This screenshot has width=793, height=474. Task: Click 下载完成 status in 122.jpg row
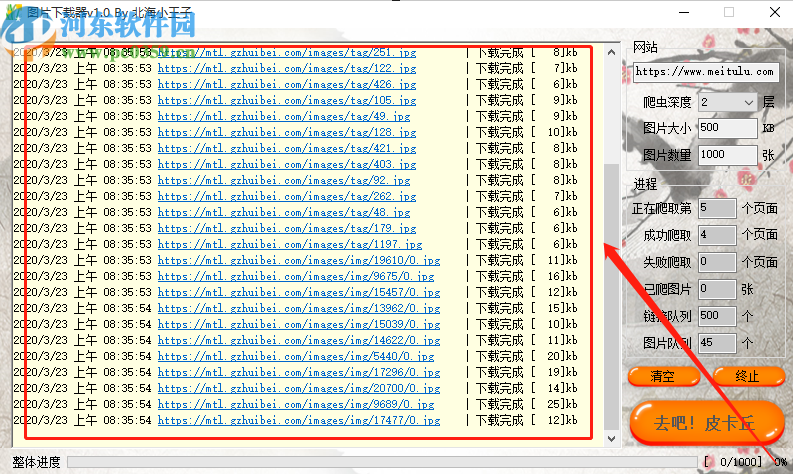coord(500,68)
